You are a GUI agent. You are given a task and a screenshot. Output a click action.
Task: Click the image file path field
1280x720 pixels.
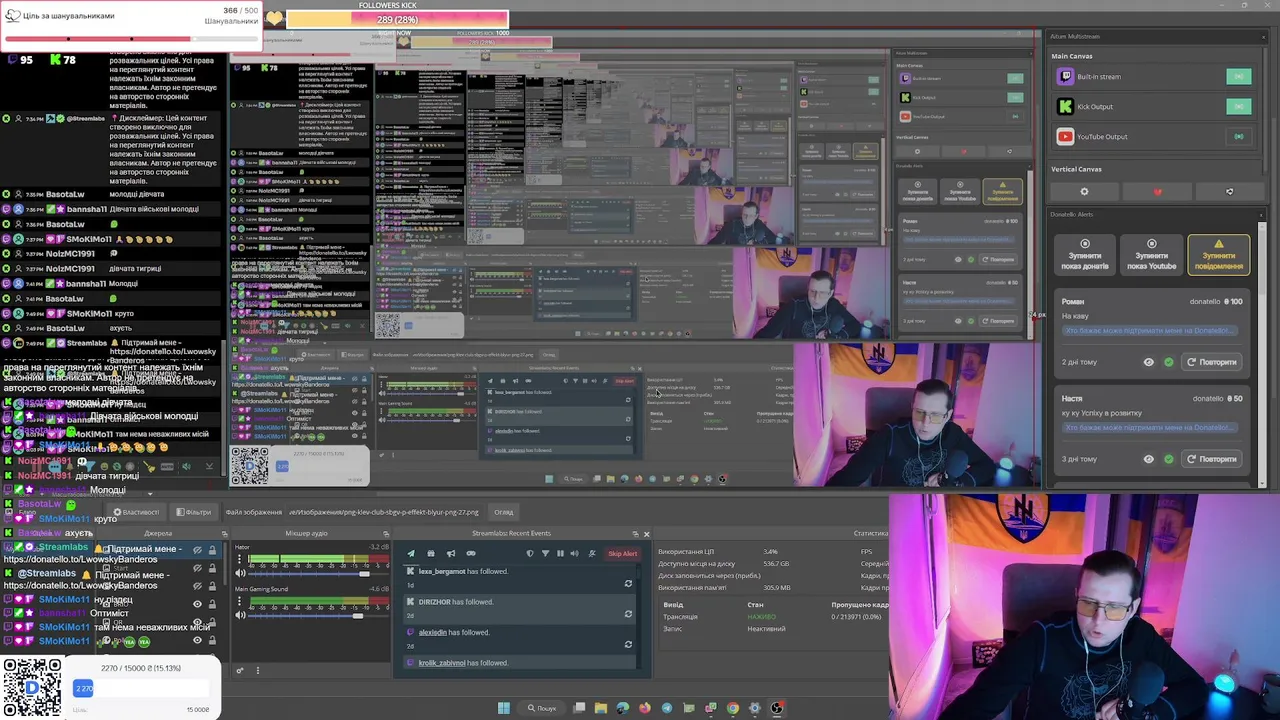[384, 512]
